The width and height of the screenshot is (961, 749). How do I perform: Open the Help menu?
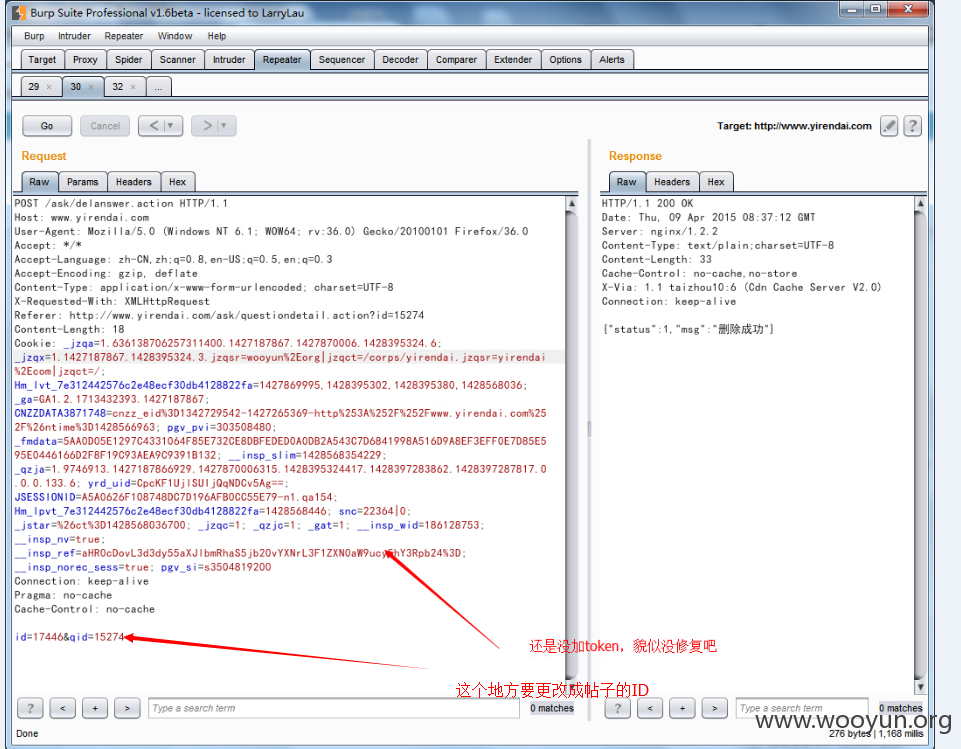[216, 36]
